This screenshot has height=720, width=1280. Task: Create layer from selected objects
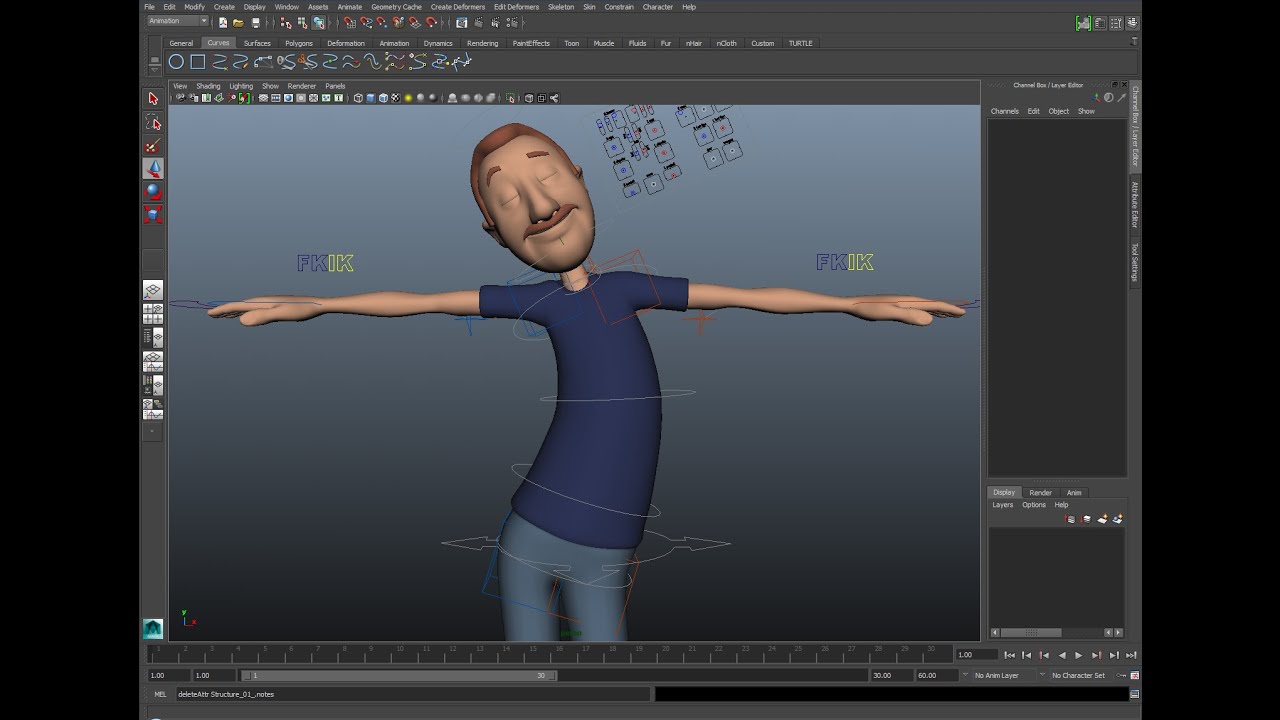1117,519
